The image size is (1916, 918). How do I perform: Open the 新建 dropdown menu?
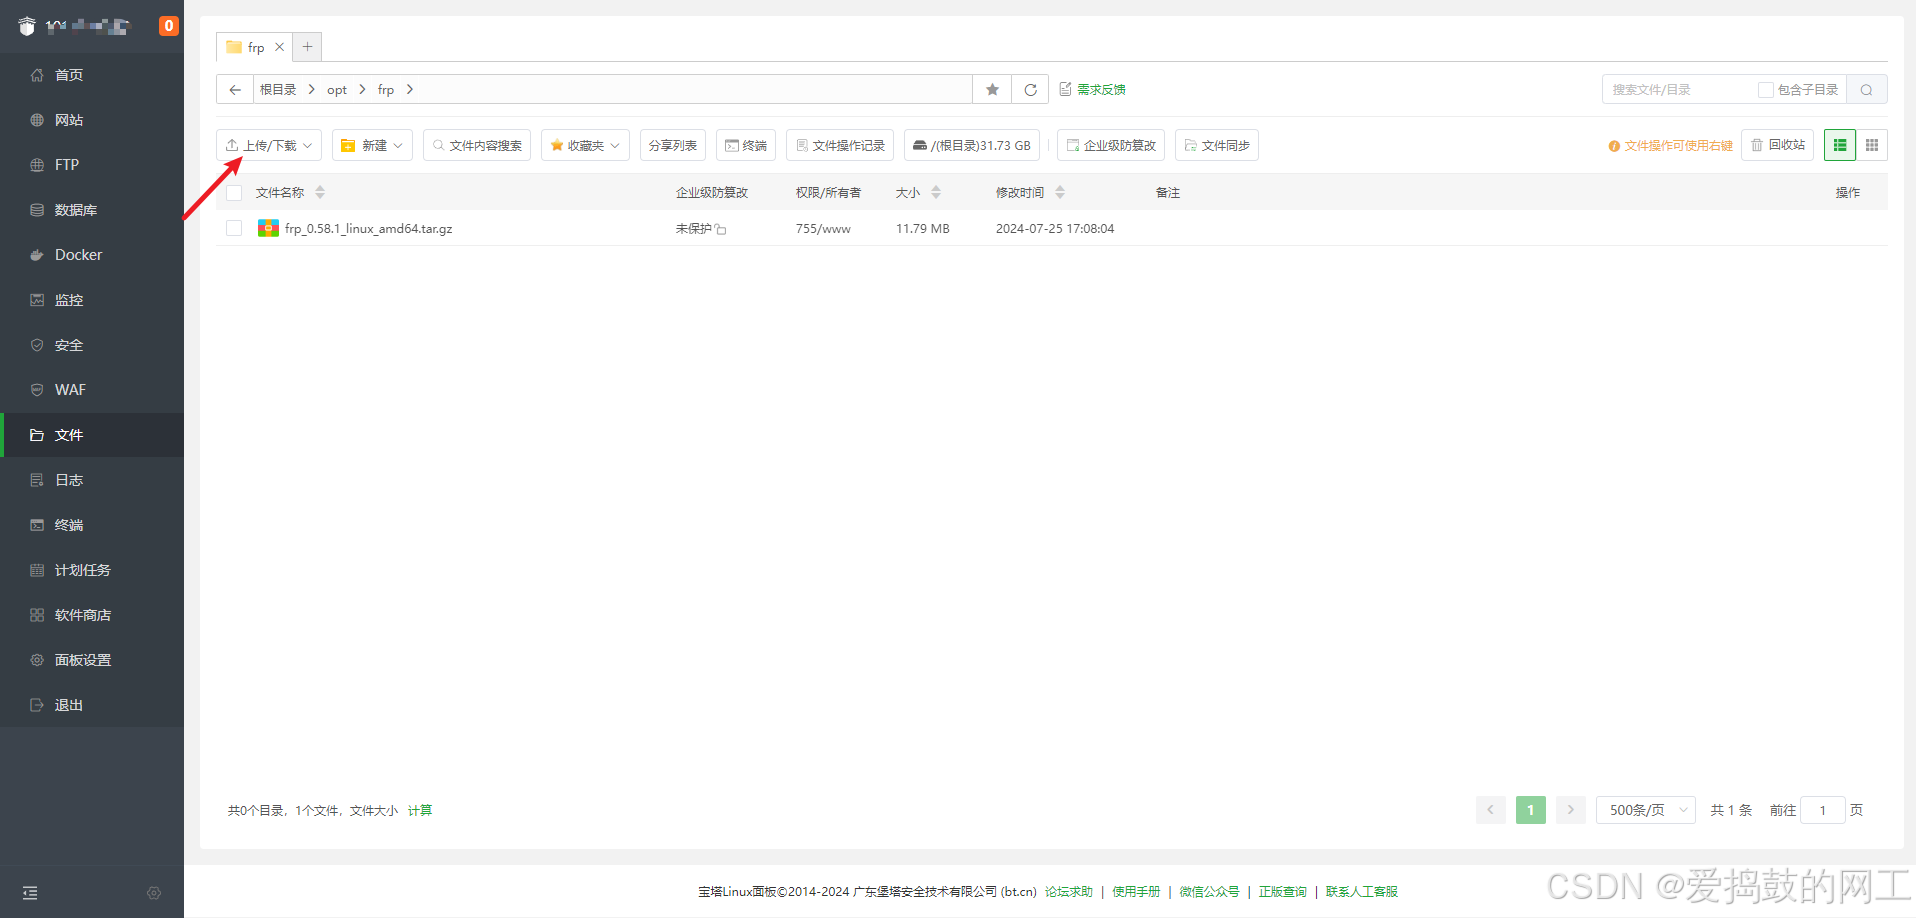tap(372, 145)
